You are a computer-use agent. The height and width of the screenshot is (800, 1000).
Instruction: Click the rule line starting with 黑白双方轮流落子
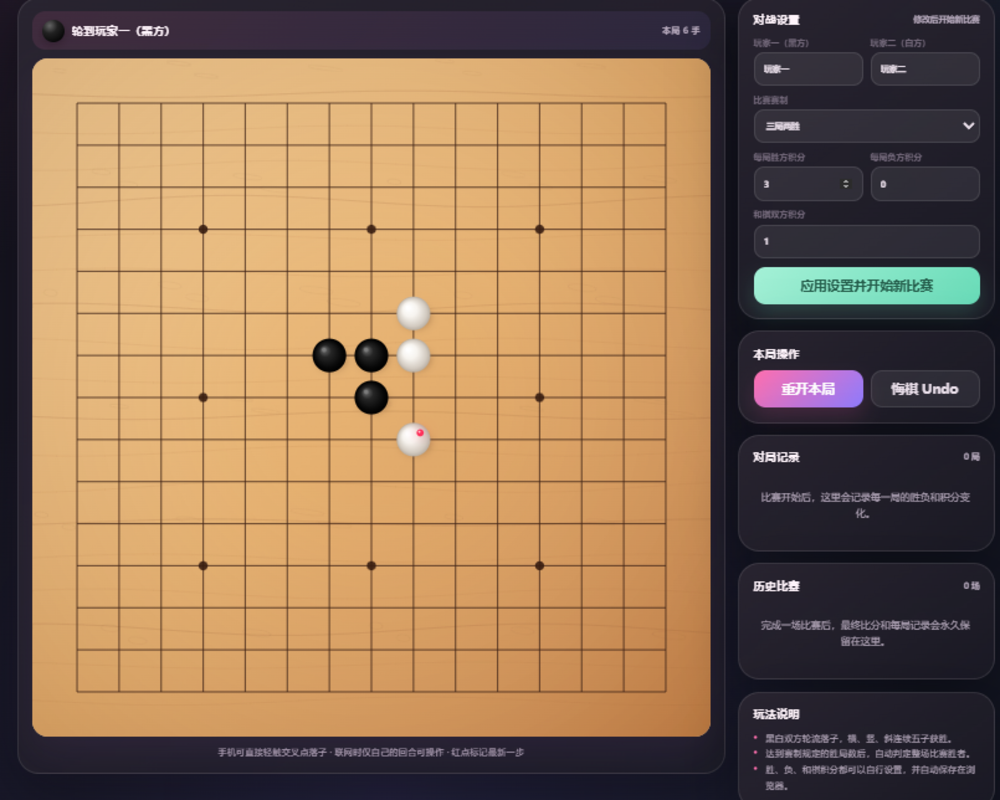[858, 739]
